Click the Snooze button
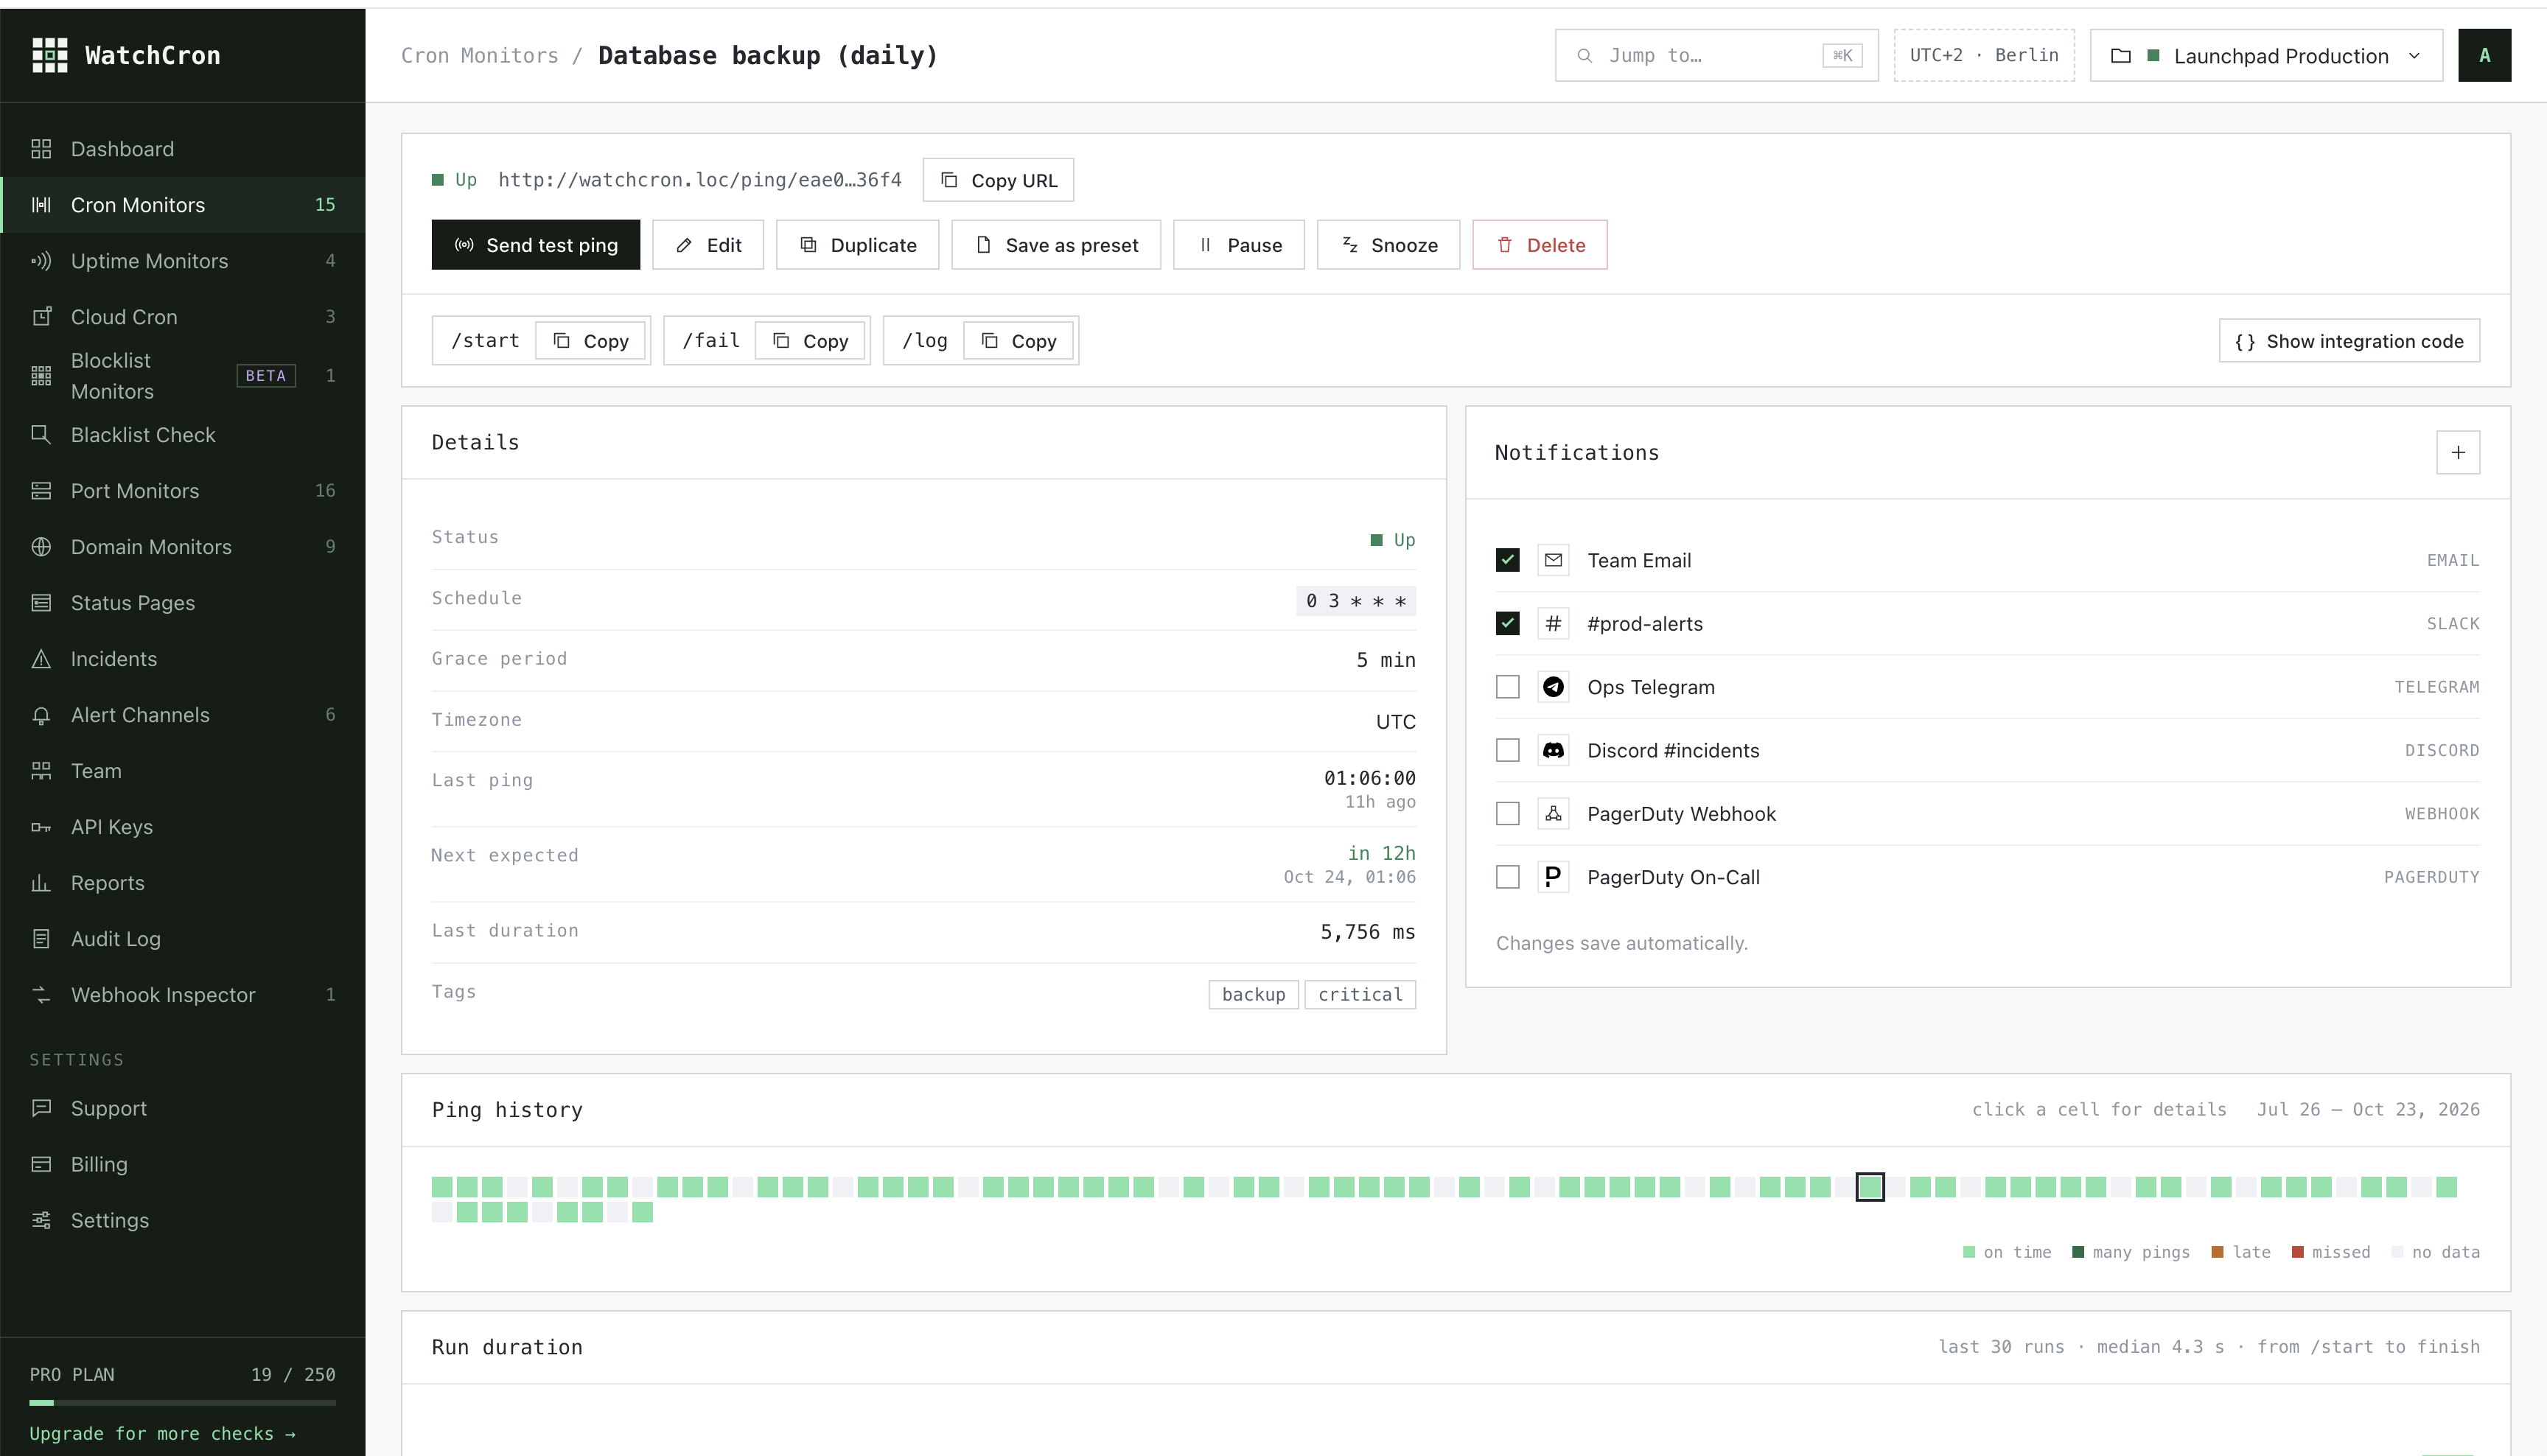The width and height of the screenshot is (2547, 1456). (1388, 245)
